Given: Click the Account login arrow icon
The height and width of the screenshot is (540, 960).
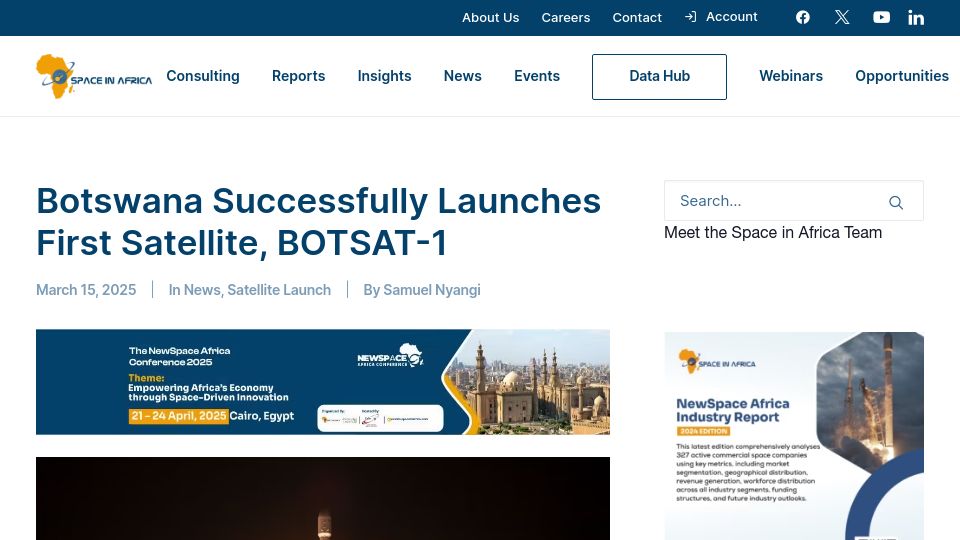Looking at the screenshot, I should click(x=691, y=17).
